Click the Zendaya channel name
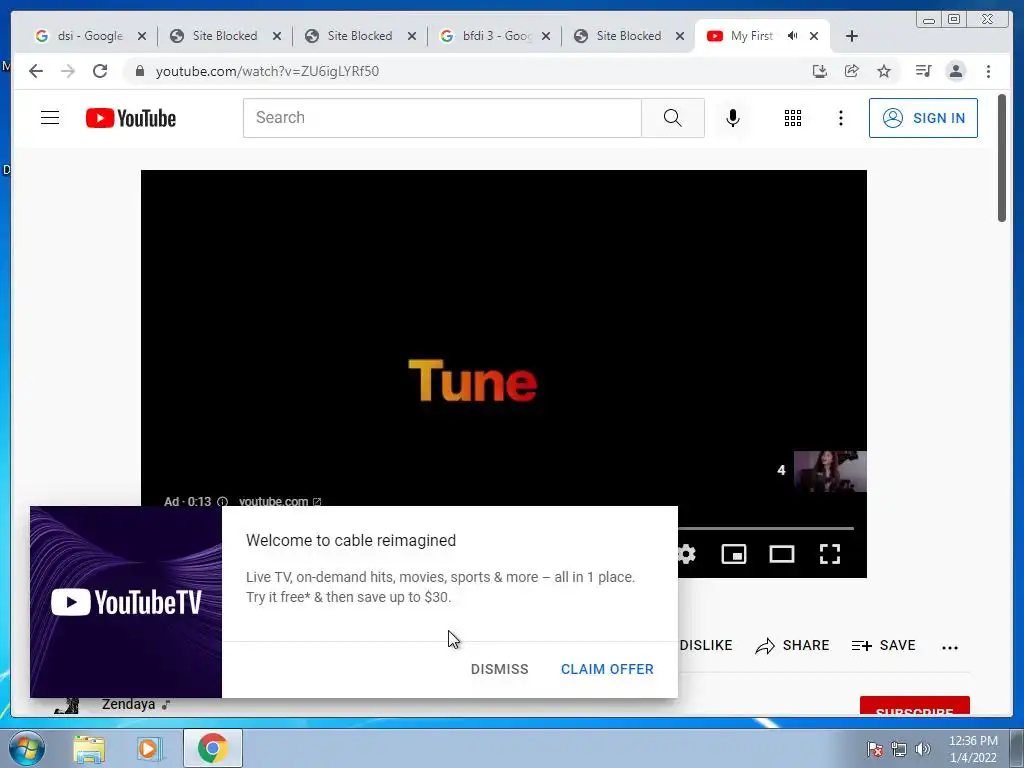The height and width of the screenshot is (768, 1024). coord(128,704)
